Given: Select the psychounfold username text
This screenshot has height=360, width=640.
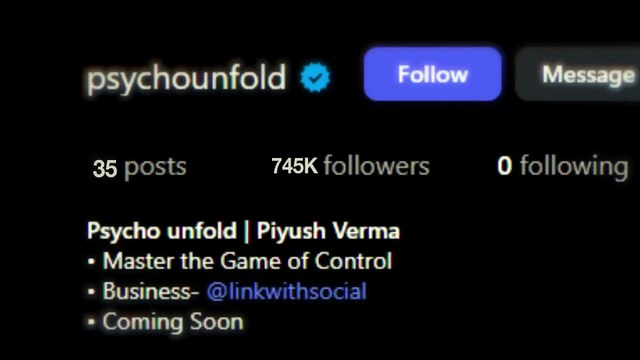Looking at the screenshot, I should tap(186, 78).
